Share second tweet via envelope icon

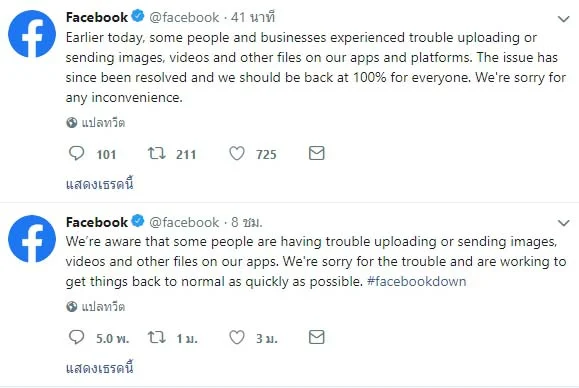316,337
